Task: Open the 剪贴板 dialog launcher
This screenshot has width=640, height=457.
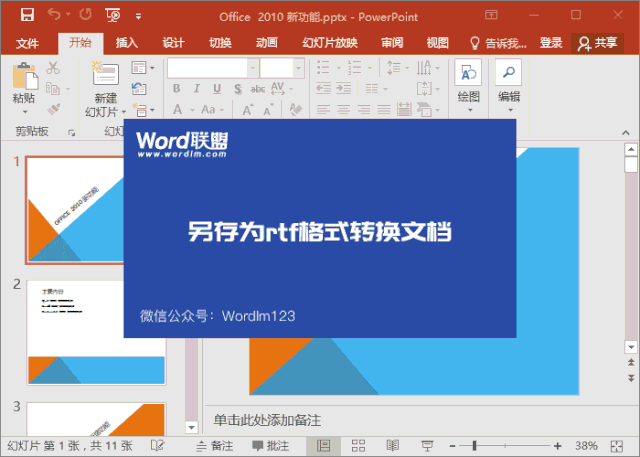Action: tap(71, 133)
